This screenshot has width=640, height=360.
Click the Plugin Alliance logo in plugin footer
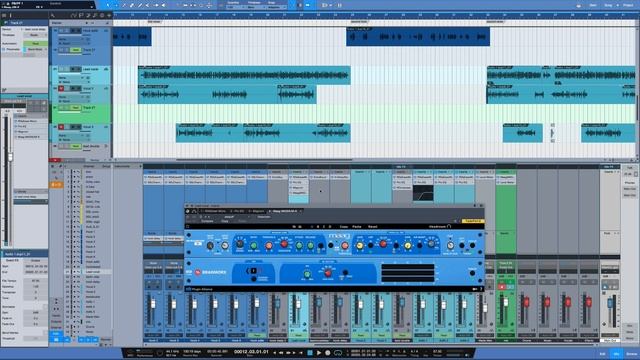coord(200,289)
